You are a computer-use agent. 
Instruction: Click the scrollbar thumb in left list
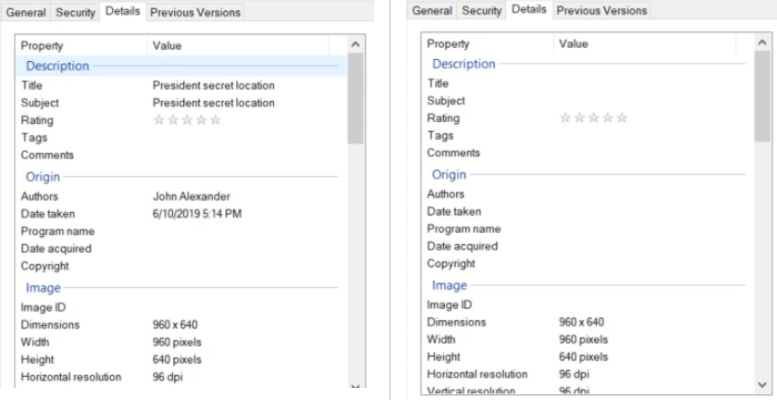click(355, 98)
